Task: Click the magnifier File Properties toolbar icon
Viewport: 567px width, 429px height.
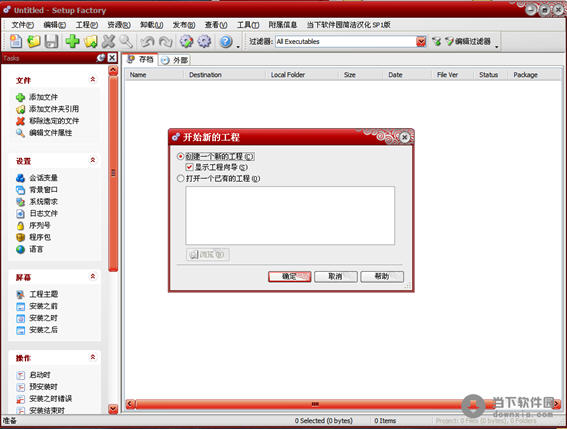Action: tap(126, 41)
